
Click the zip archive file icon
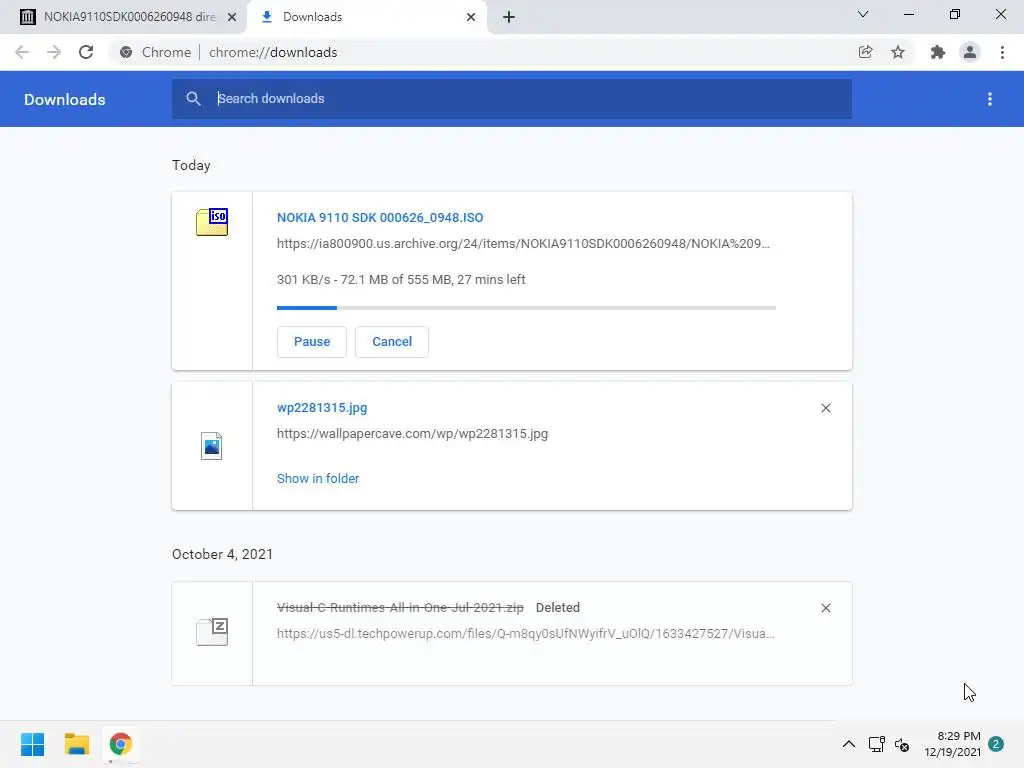(x=212, y=632)
